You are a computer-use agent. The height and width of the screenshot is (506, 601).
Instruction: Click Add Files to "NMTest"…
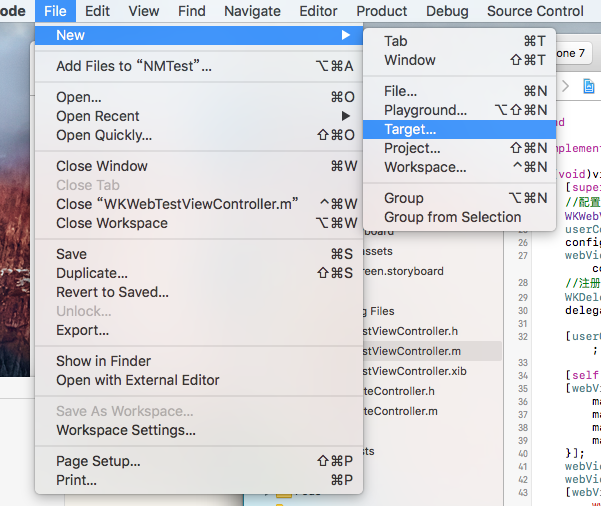(x=134, y=66)
